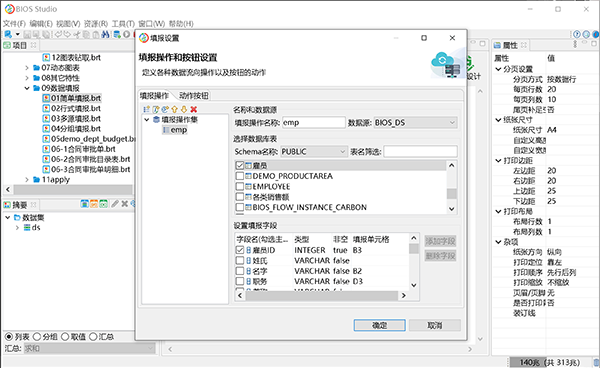Check the 各类销售额 table checkbox
This screenshot has height=368, width=600.
tap(240, 197)
